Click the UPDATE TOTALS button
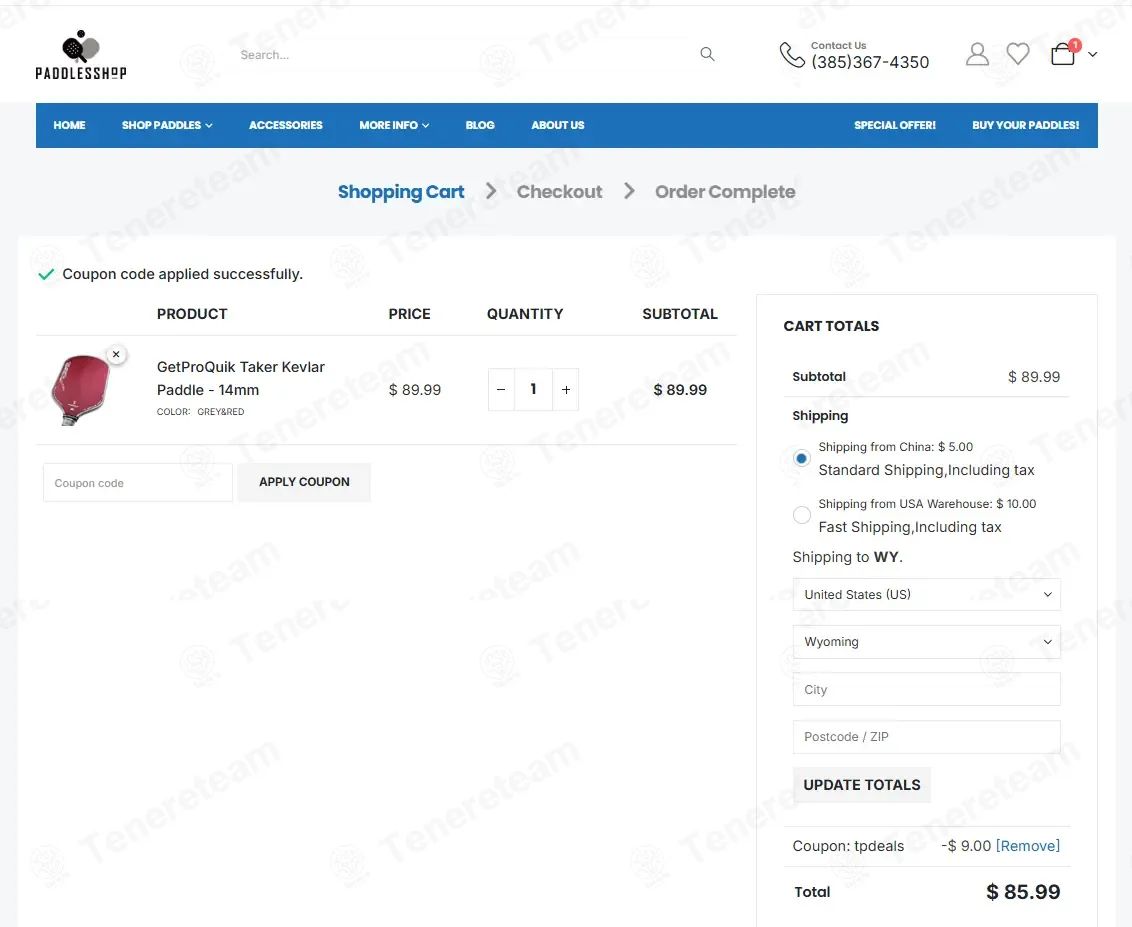The height and width of the screenshot is (927, 1132). point(862,785)
